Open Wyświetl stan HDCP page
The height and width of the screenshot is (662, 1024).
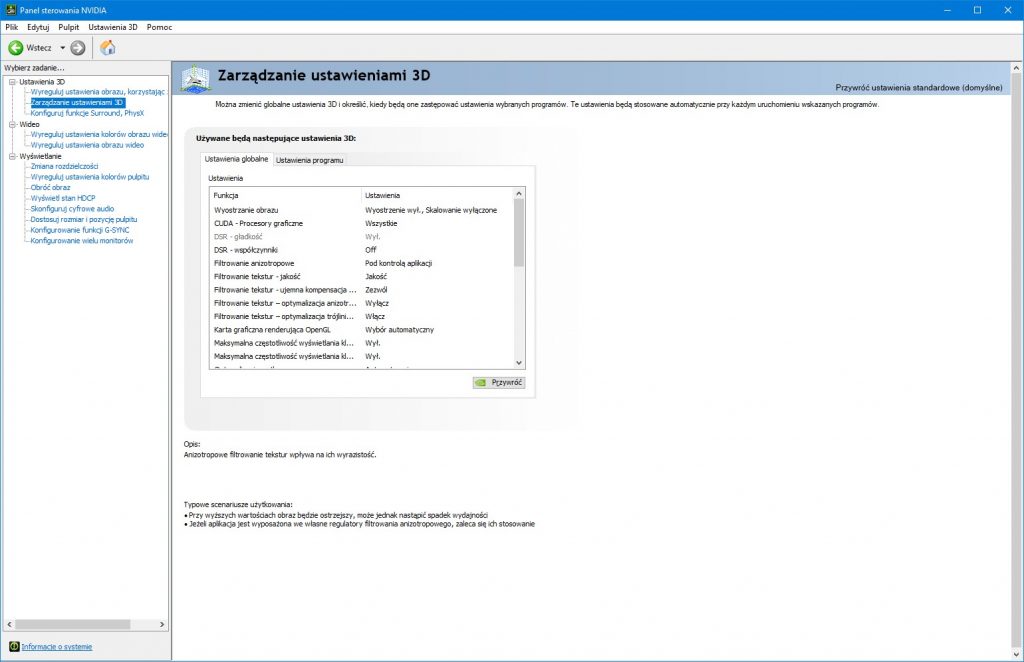[x=63, y=198]
